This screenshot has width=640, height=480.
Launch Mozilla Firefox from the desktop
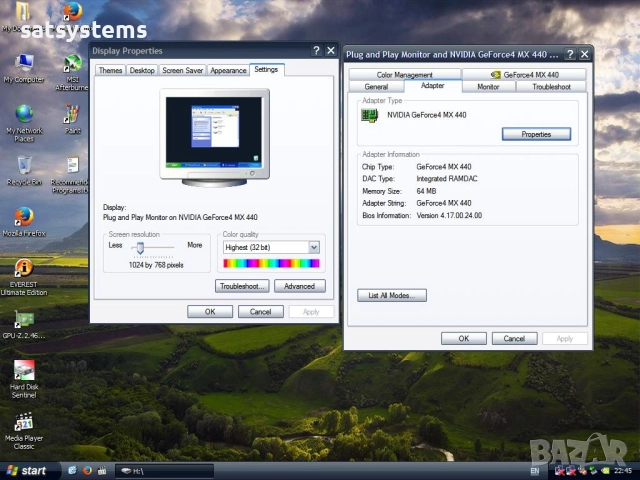[23, 217]
